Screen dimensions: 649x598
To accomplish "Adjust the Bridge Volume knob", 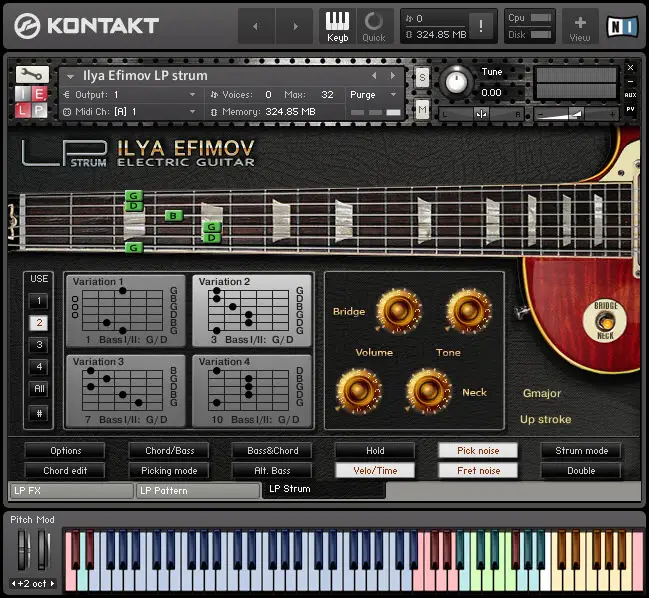I will pos(398,311).
